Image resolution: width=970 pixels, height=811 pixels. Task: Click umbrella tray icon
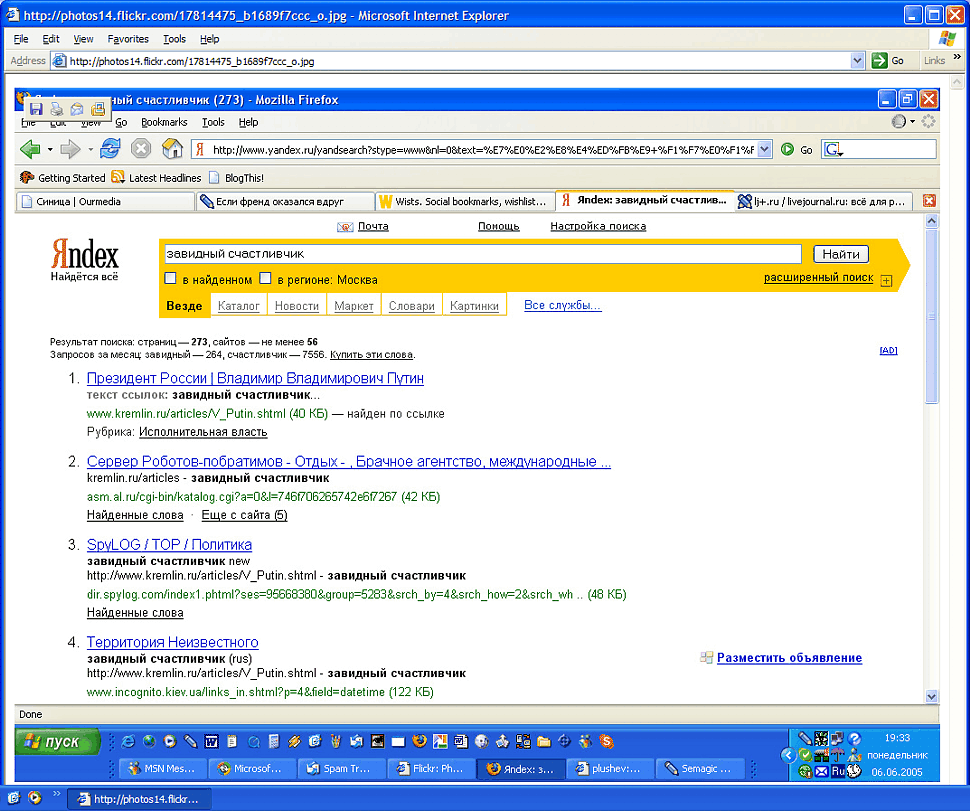point(838,755)
